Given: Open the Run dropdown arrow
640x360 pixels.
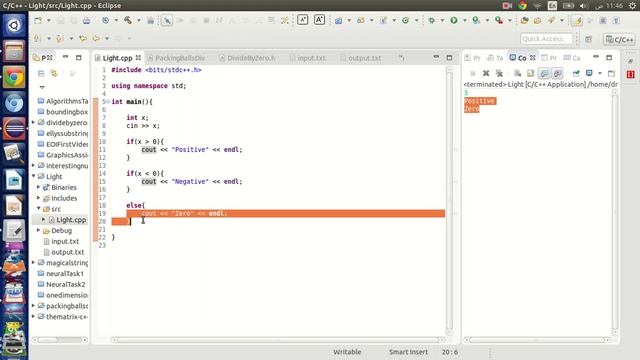Looking at the screenshot, I should (464, 20).
